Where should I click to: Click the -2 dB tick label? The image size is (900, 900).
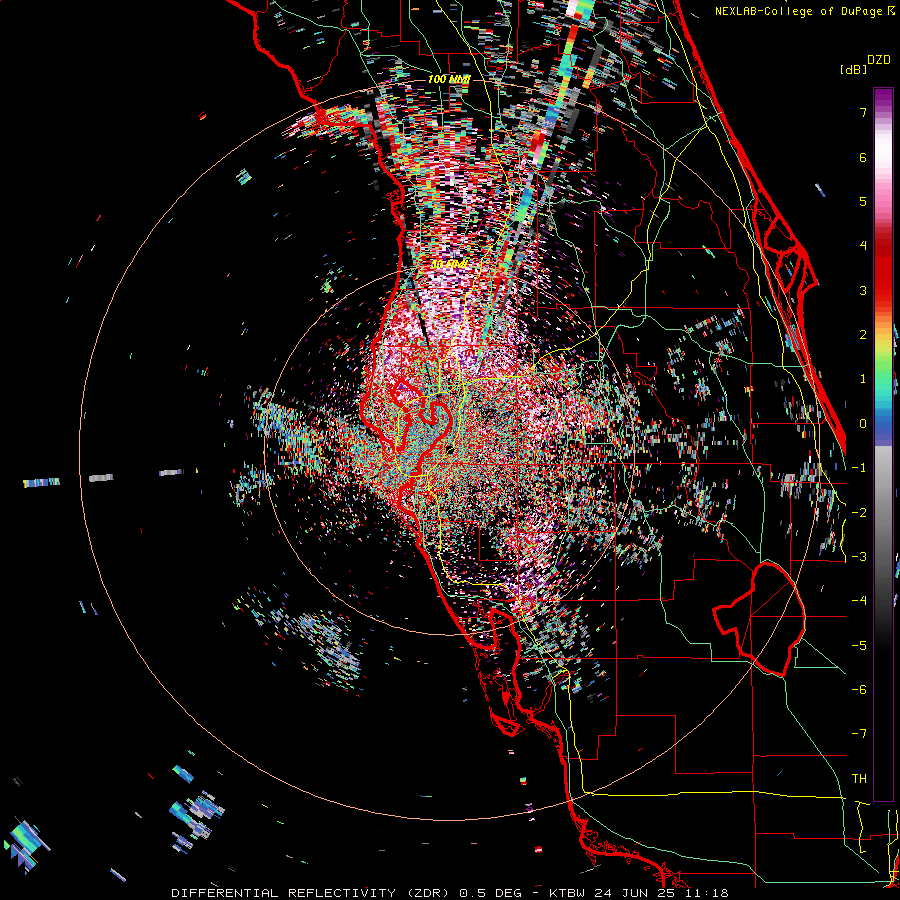coord(859,513)
